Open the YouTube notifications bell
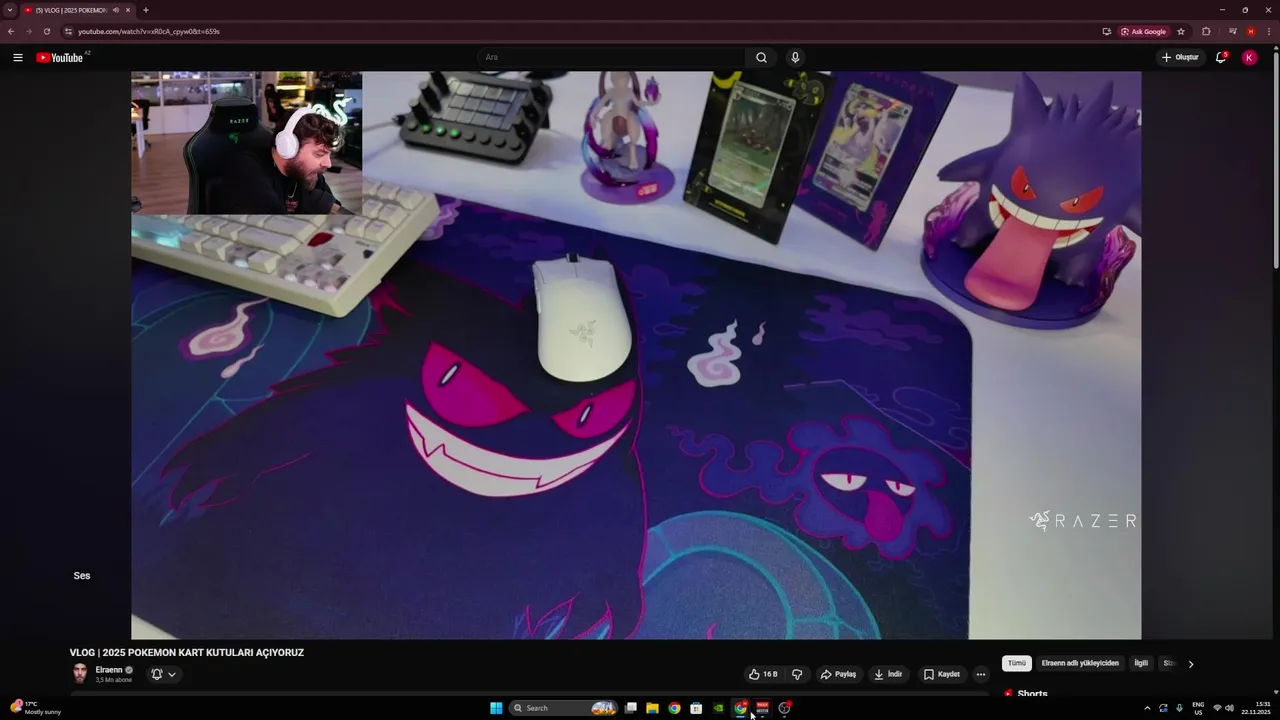Screen dimensions: 1280x720 pos(1221,57)
